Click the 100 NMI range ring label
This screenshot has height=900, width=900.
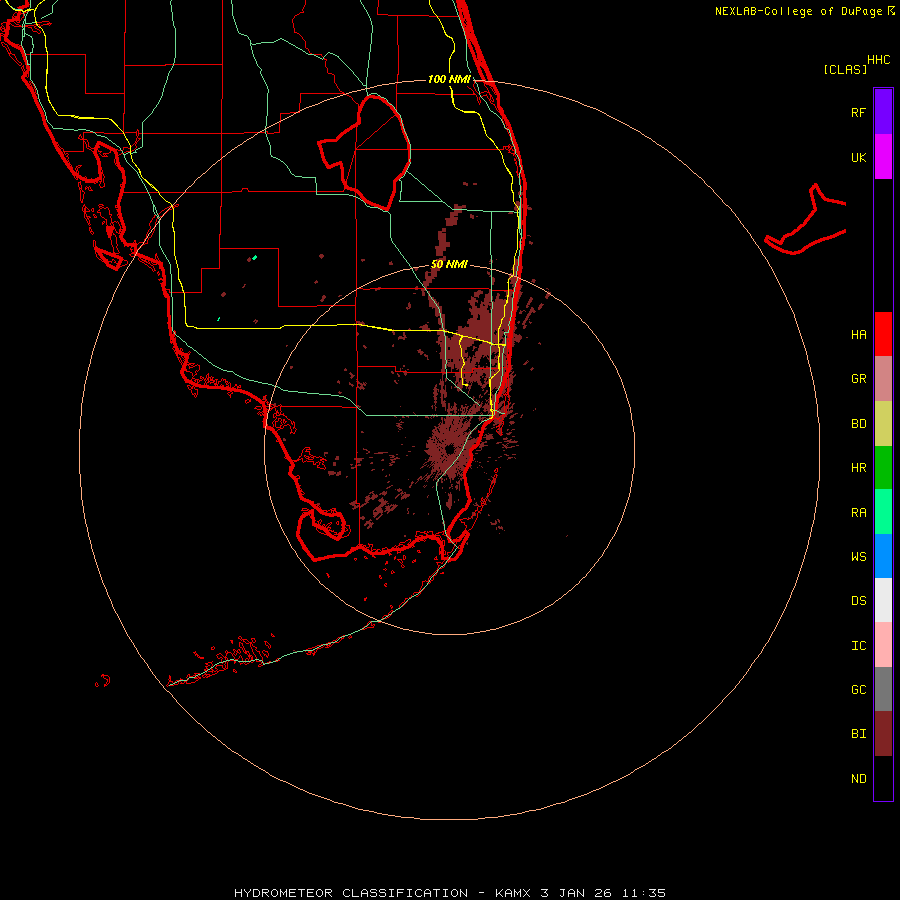tap(449, 79)
